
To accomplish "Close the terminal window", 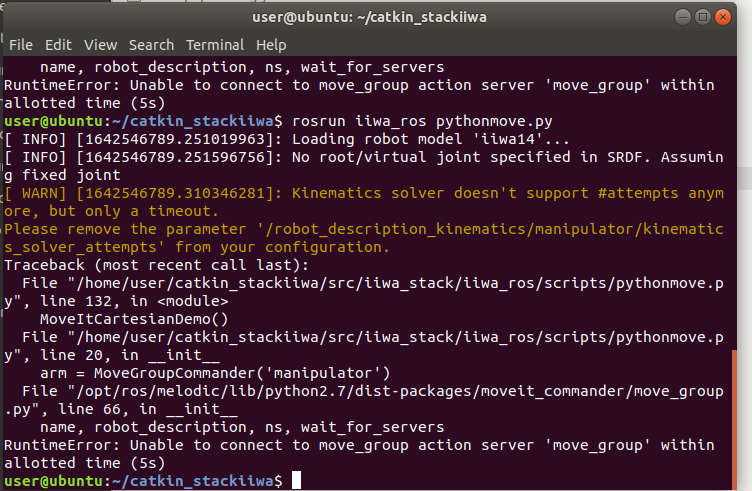I will pyautogui.click(x=723, y=17).
